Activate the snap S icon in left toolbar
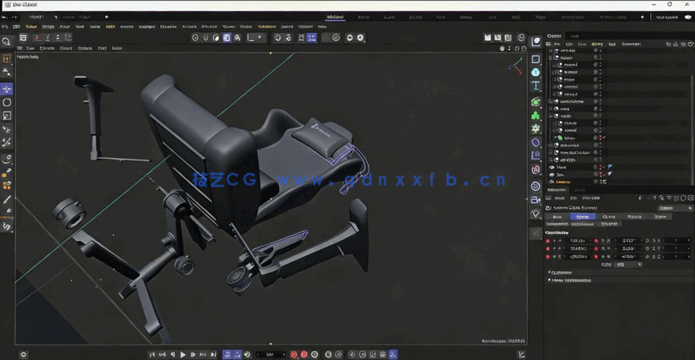Viewport: 695px width, 360px height. tap(7, 227)
